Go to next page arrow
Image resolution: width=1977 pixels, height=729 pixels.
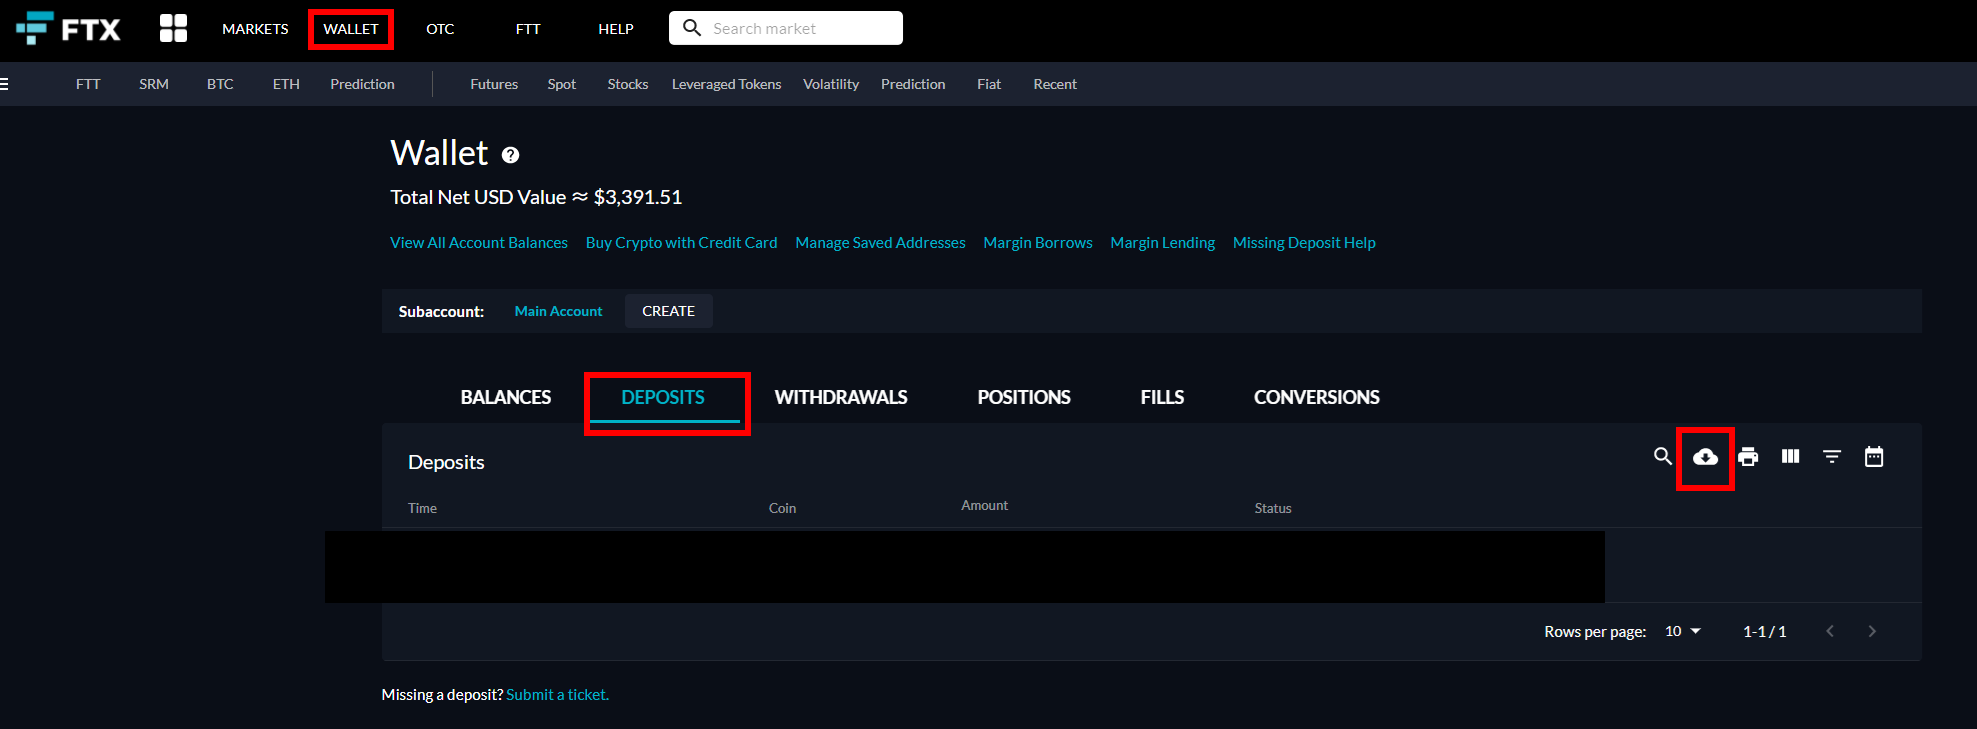click(1872, 631)
